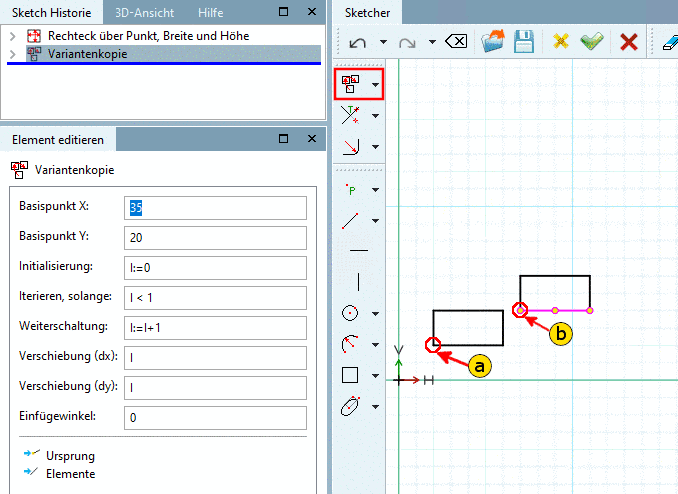This screenshot has width=678, height=494.
Task: Close the Sketch Historie panel
Action: pyautogui.click(x=312, y=12)
